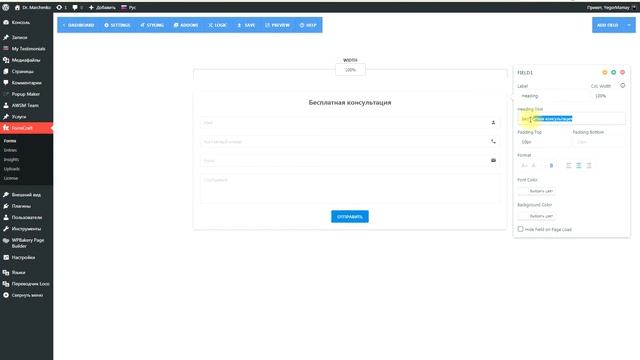640x360 pixels.
Task: Preview the form from blue toolbar
Action: click(x=277, y=25)
